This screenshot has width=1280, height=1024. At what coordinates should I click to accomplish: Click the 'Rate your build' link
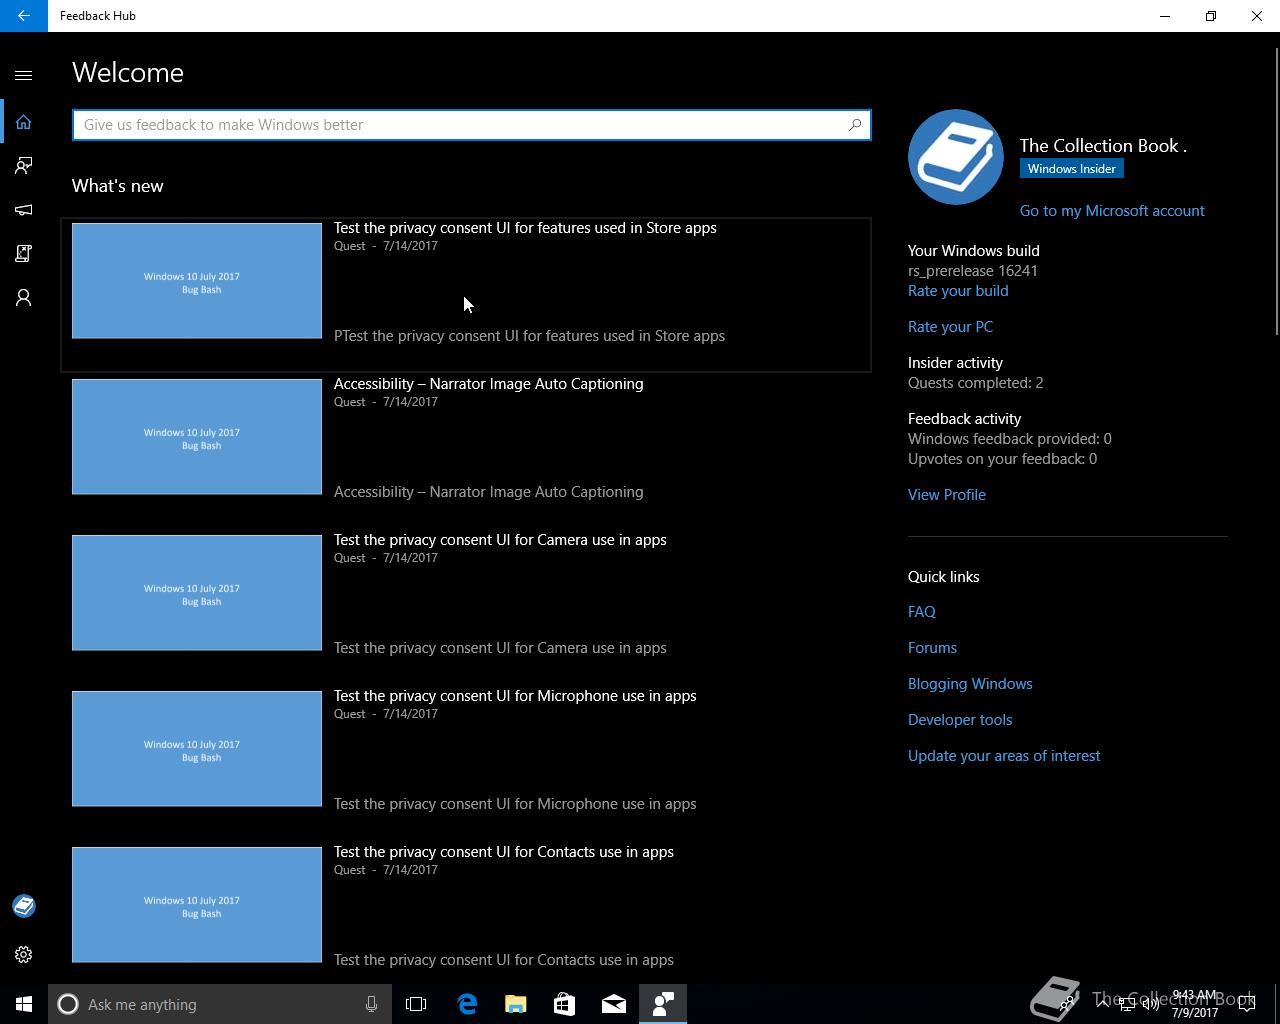[x=958, y=291]
